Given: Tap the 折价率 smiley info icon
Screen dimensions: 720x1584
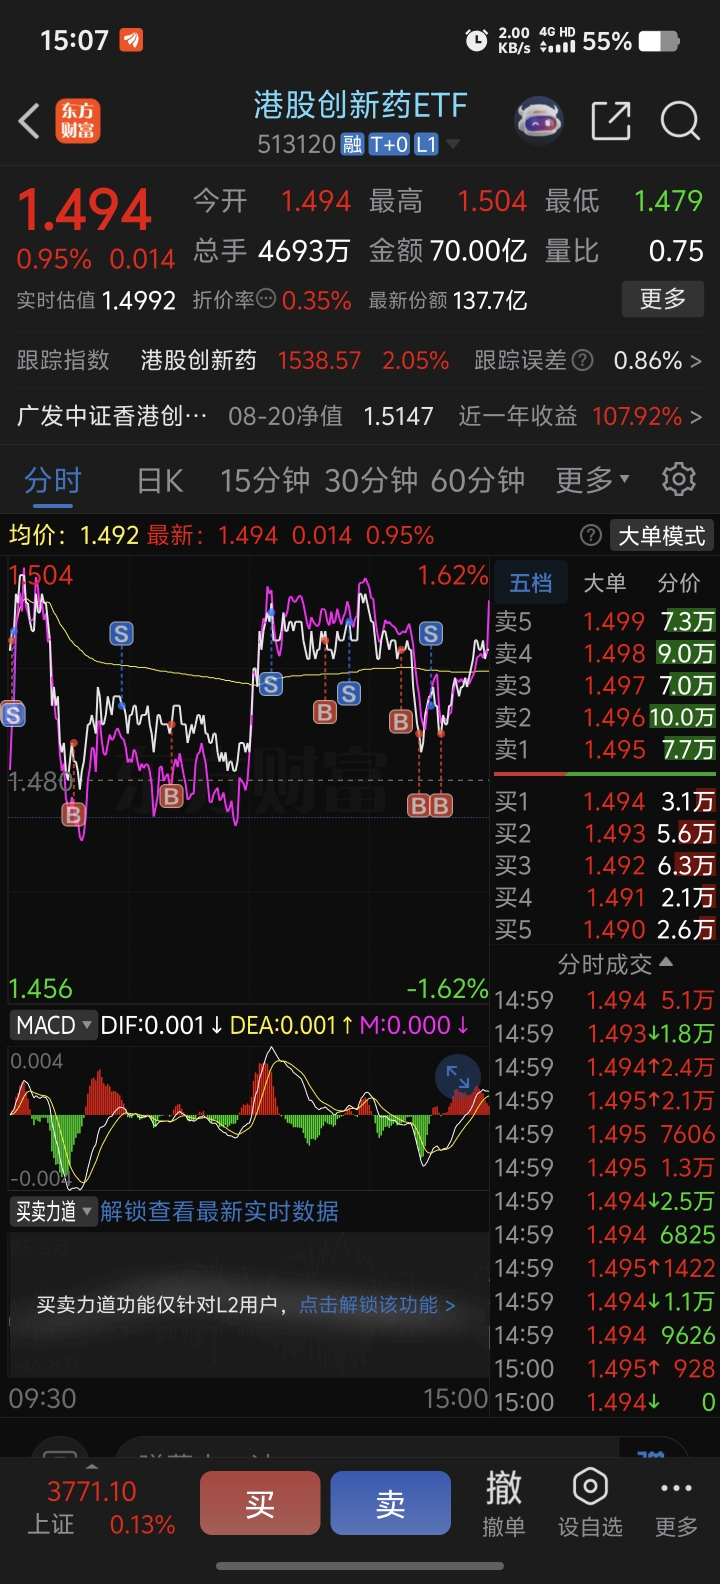Looking at the screenshot, I should tap(265, 299).
